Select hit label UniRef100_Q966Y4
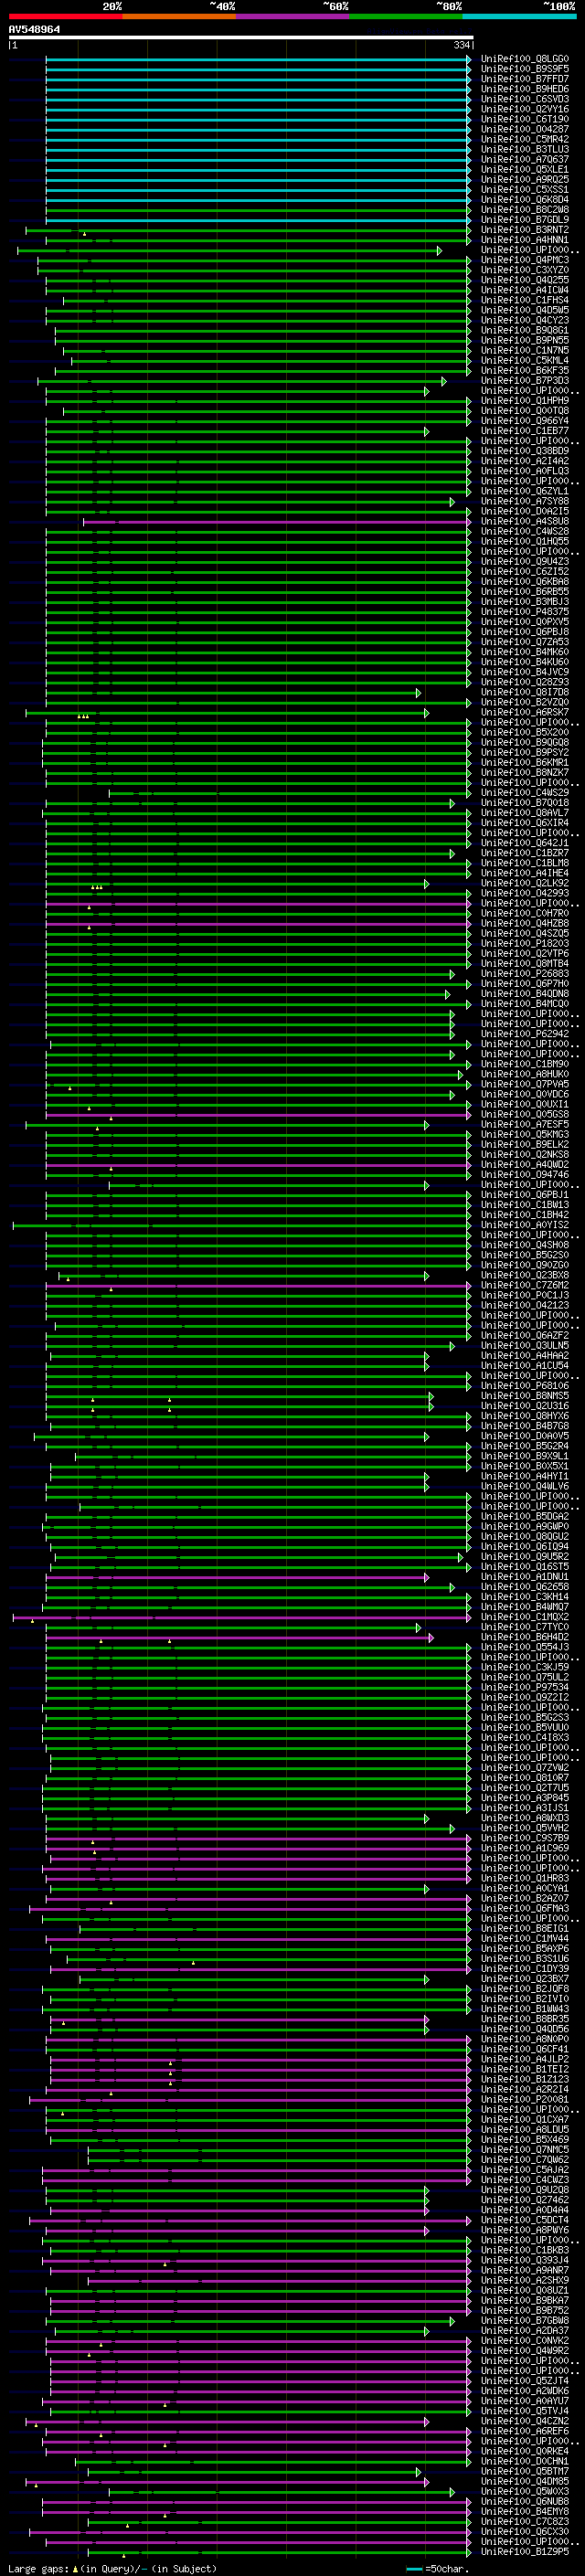Image resolution: width=585 pixels, height=2576 pixels. [525, 421]
